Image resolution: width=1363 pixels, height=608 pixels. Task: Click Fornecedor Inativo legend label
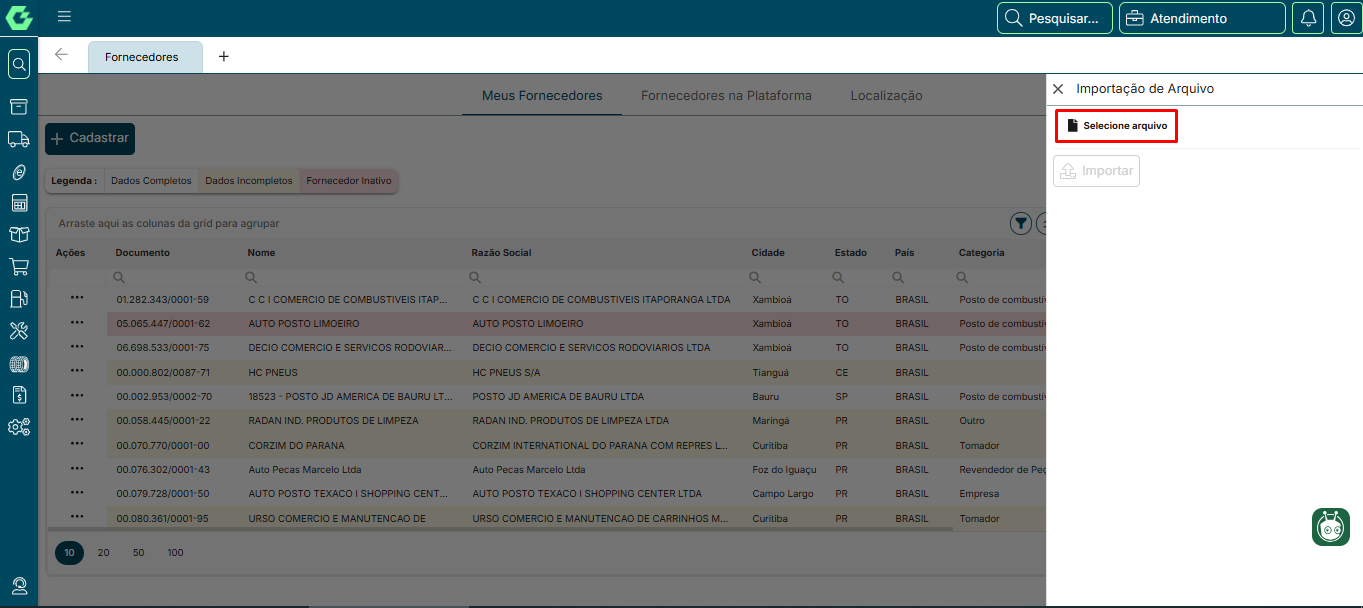(x=349, y=181)
